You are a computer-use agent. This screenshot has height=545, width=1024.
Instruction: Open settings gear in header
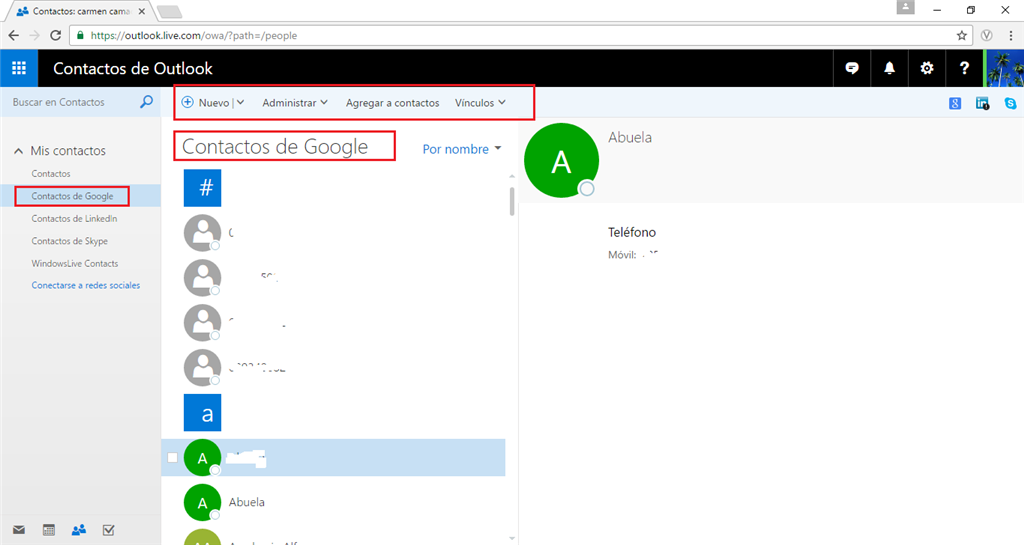tap(927, 68)
